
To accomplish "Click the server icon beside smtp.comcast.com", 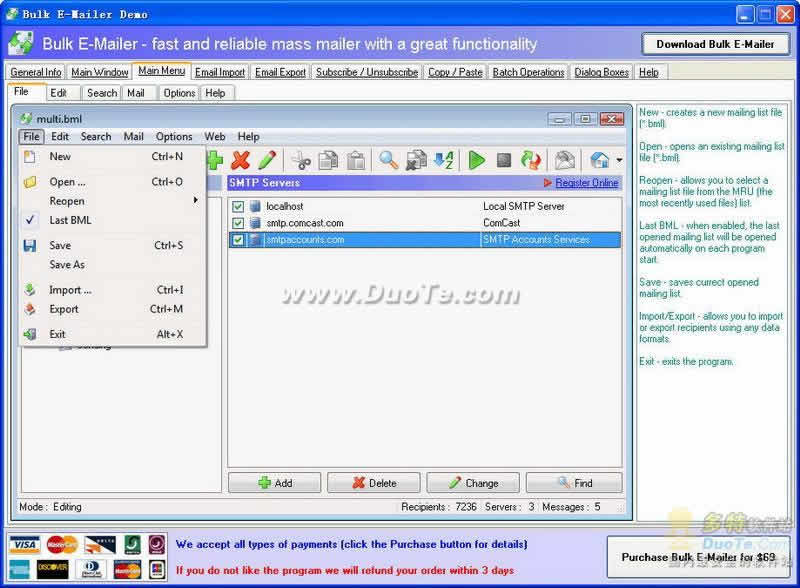I will click(x=255, y=223).
